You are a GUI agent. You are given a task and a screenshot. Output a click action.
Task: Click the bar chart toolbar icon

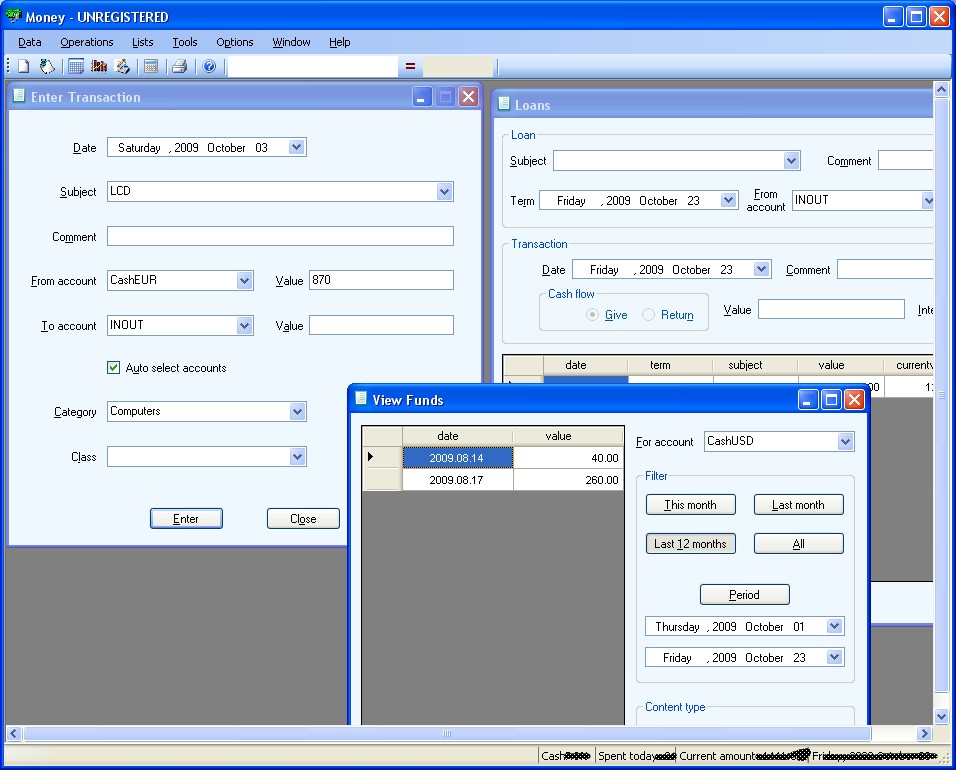click(x=99, y=67)
